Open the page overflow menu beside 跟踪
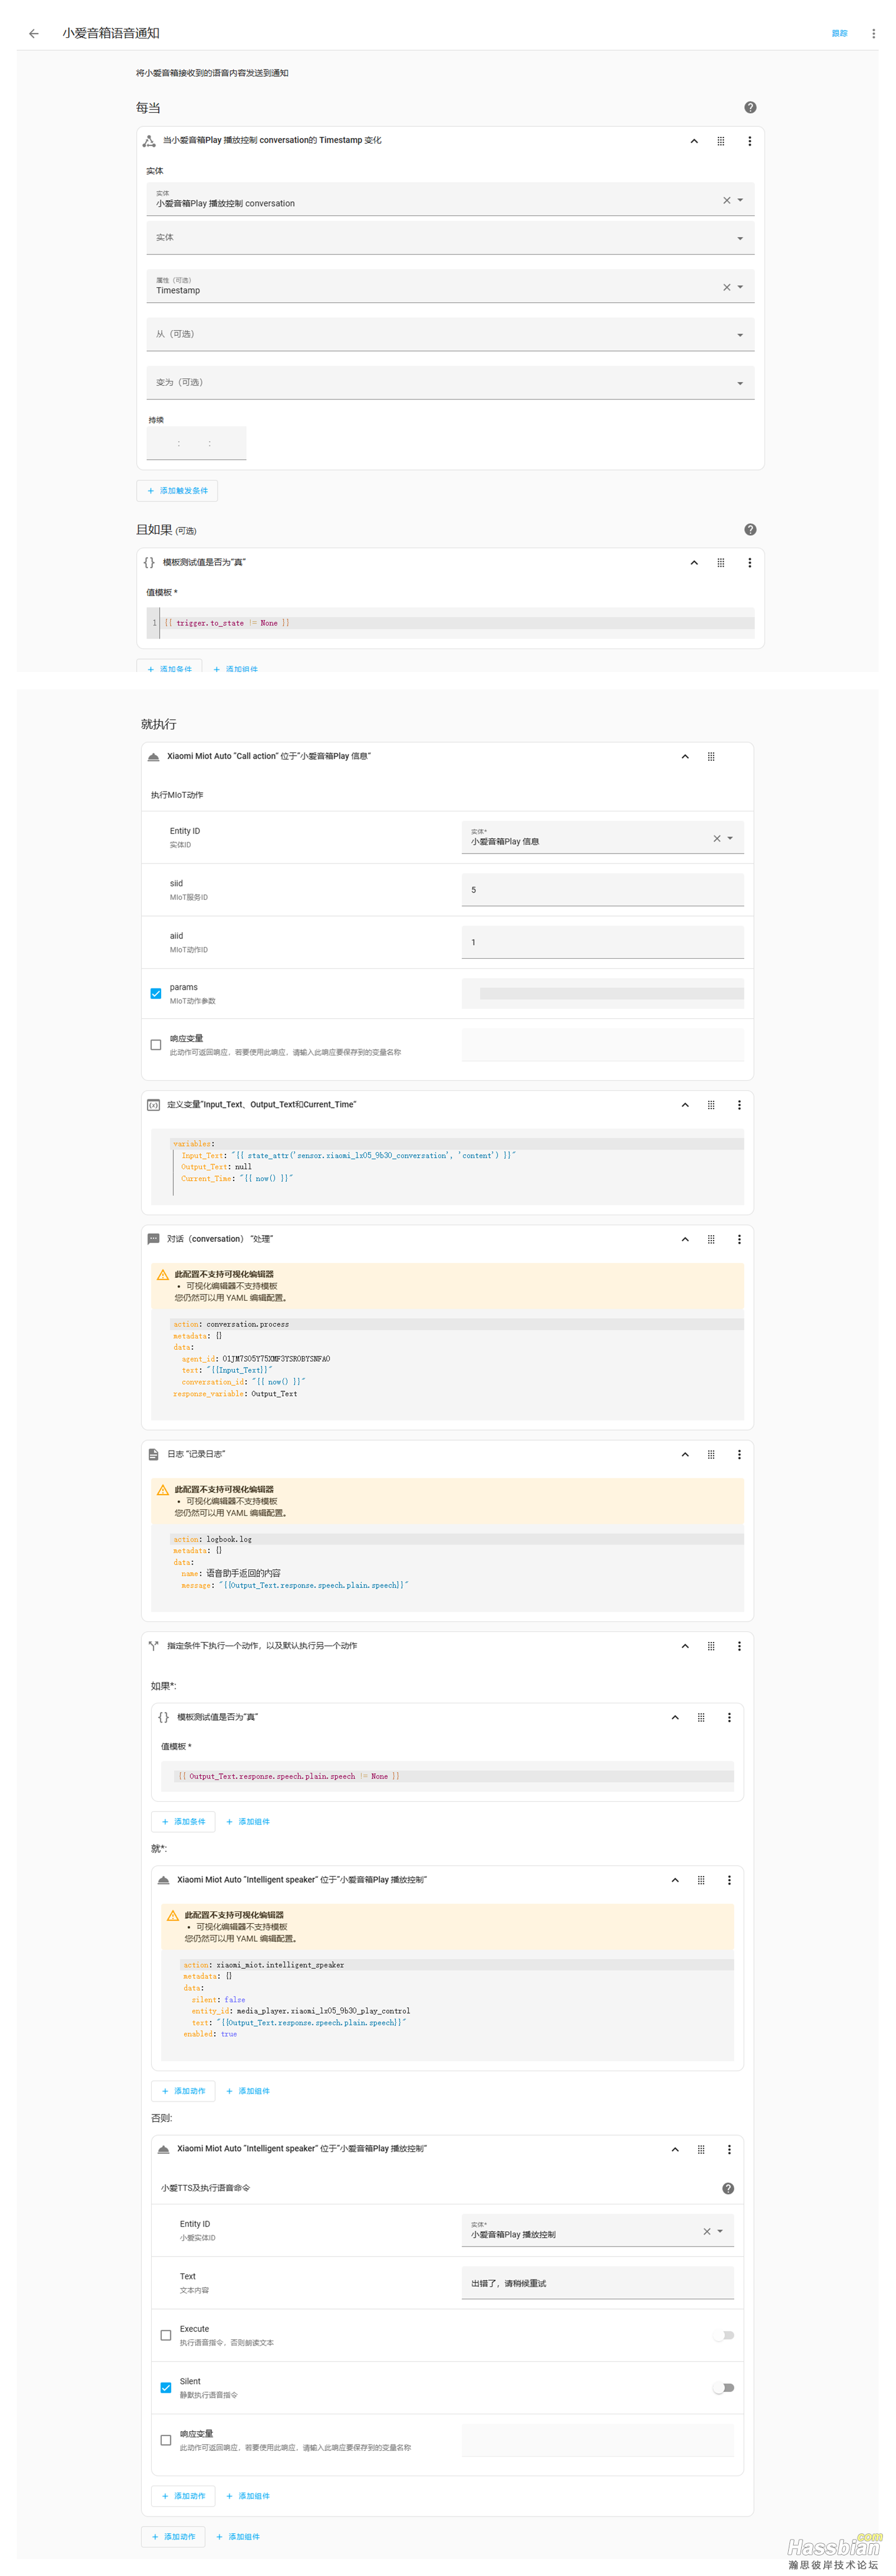Image resolution: width=896 pixels, height=2576 pixels. (873, 33)
